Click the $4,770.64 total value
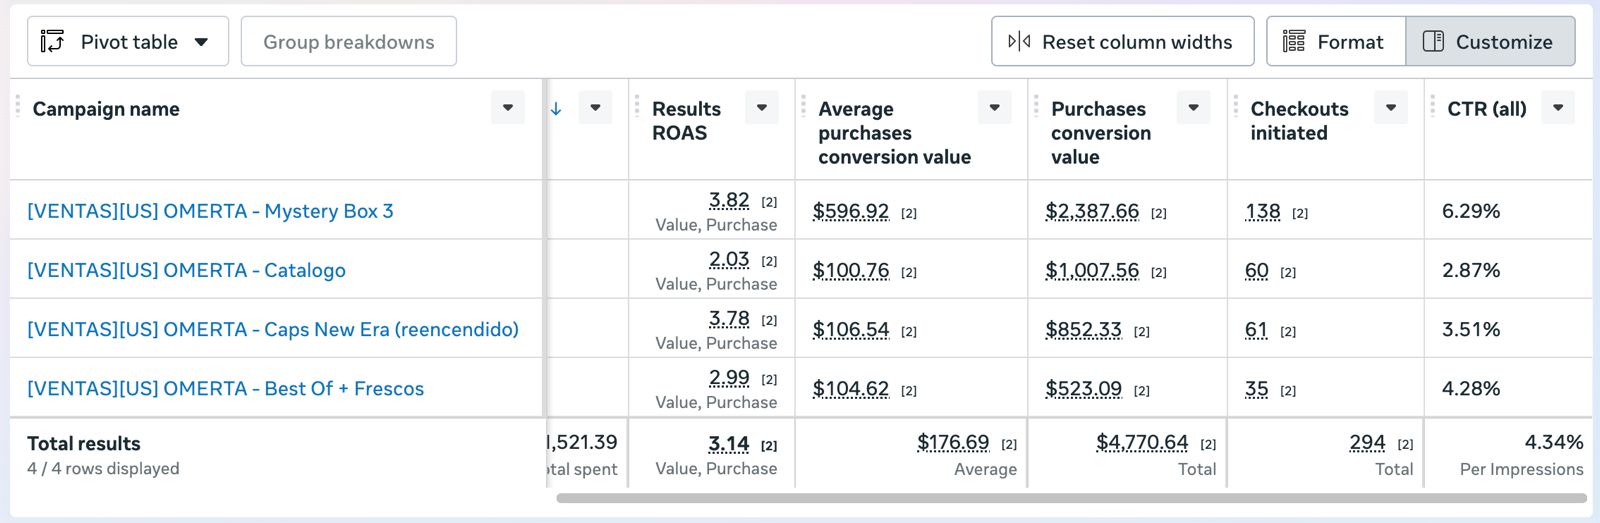This screenshot has width=1600, height=523. 1142,442
